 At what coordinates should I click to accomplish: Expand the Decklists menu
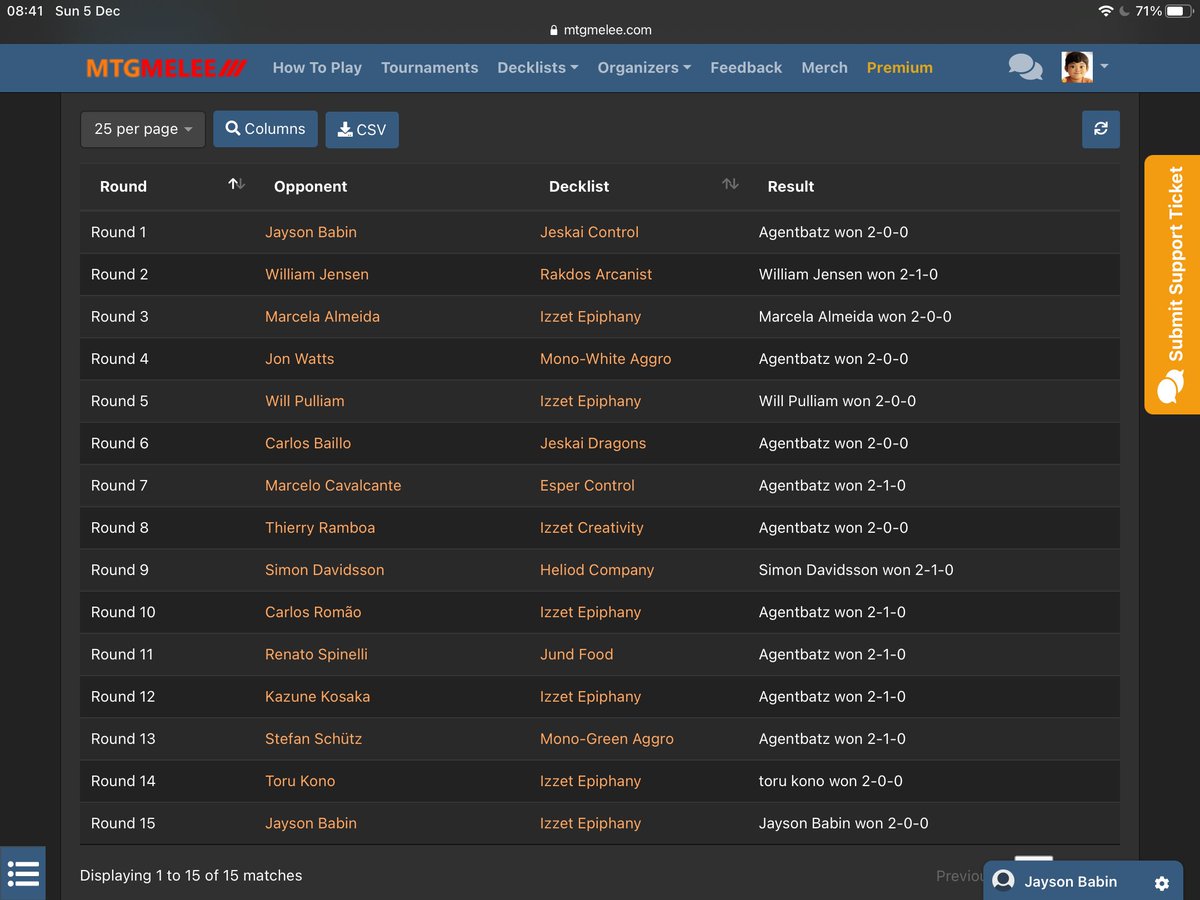[538, 68]
